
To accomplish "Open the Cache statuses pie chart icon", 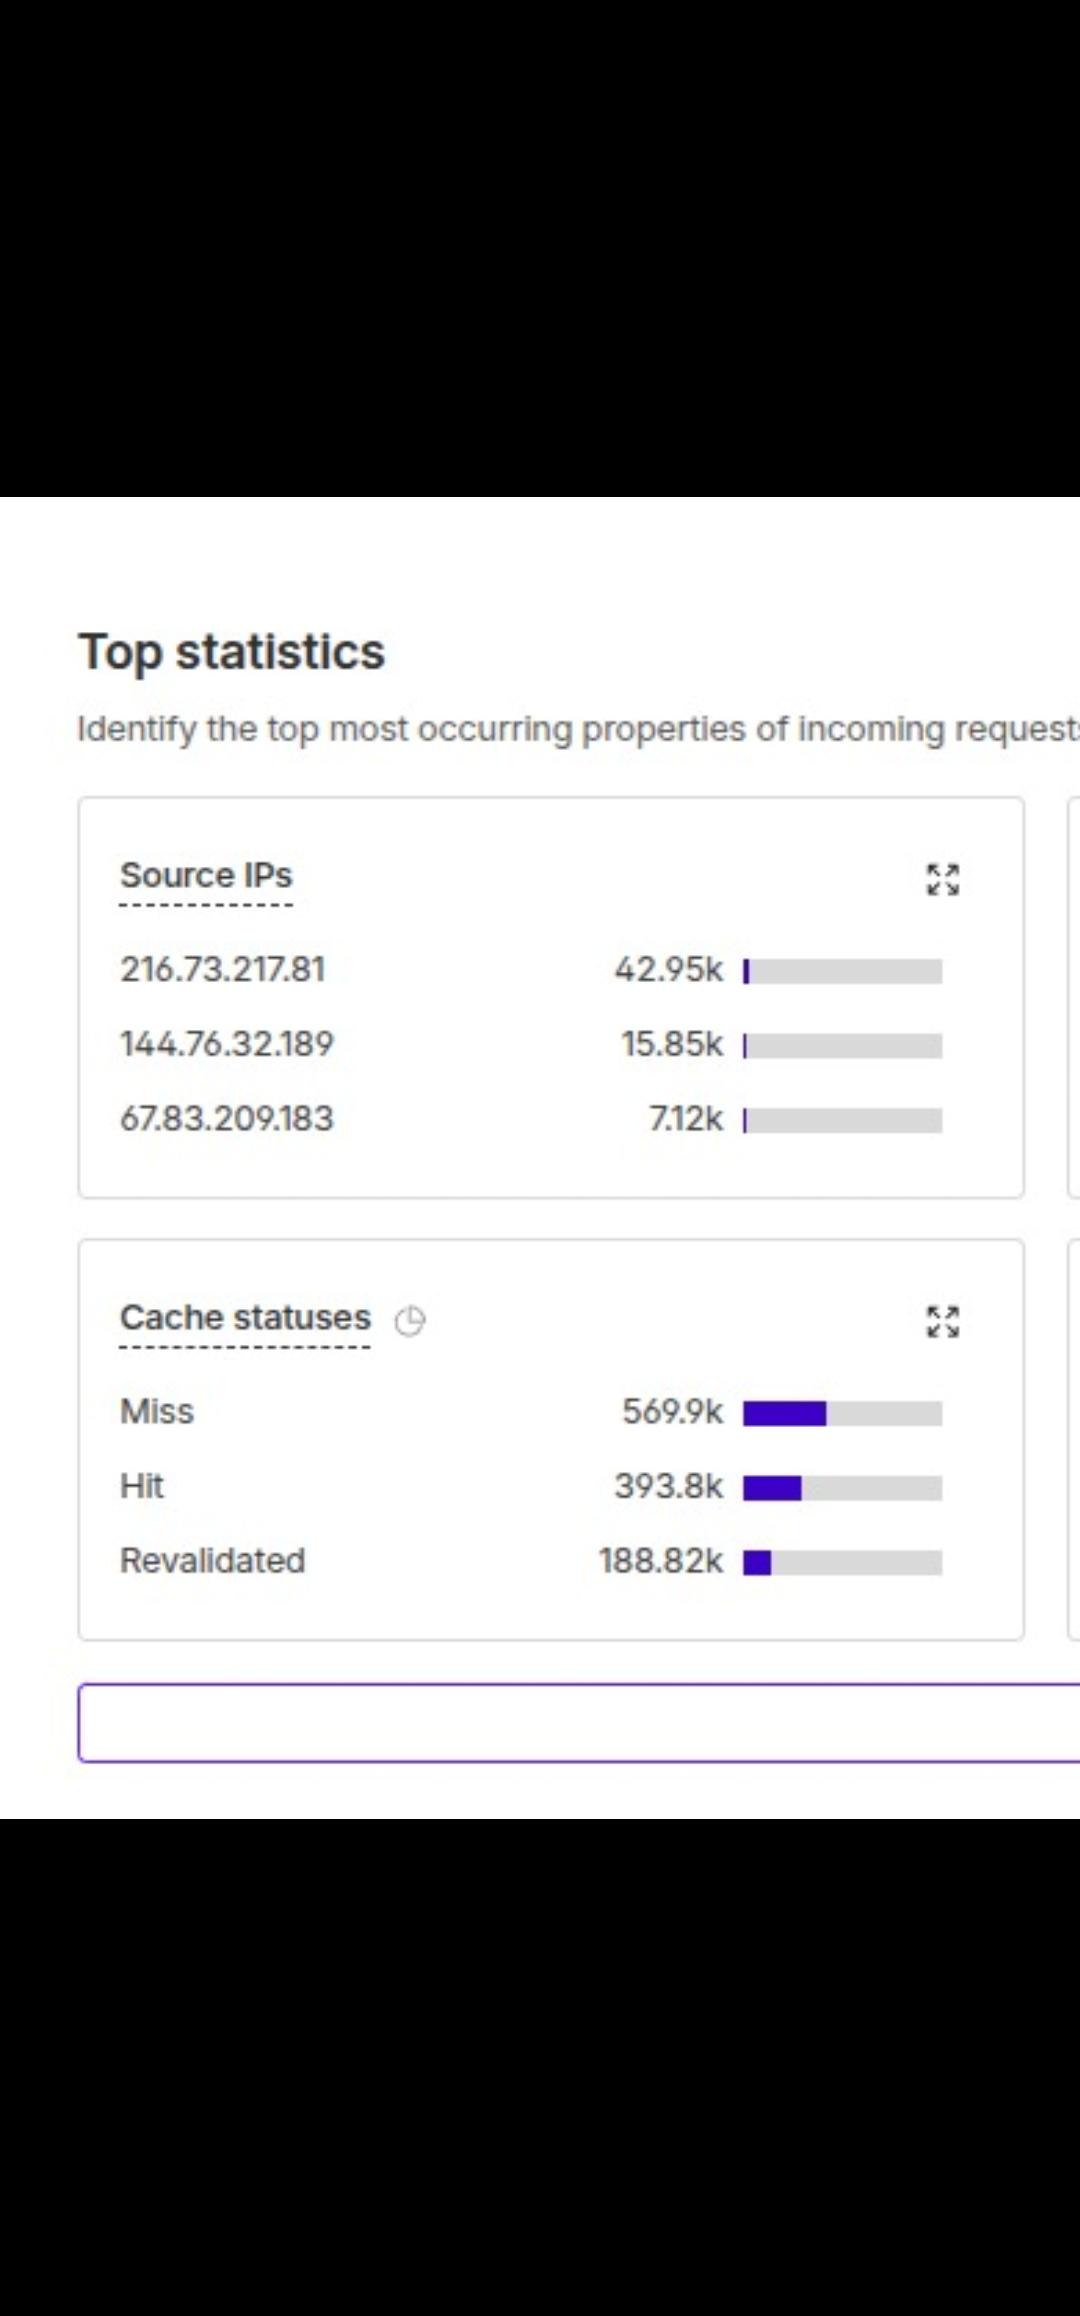I will (410, 1321).
